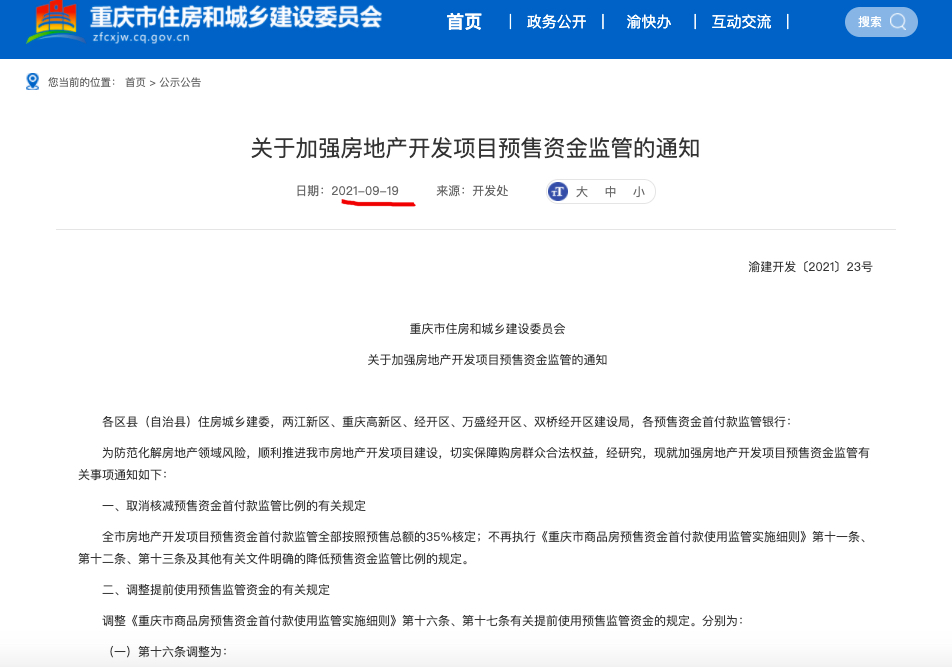Go to the 渝快办 section
This screenshot has height=667, width=952.
649,22
